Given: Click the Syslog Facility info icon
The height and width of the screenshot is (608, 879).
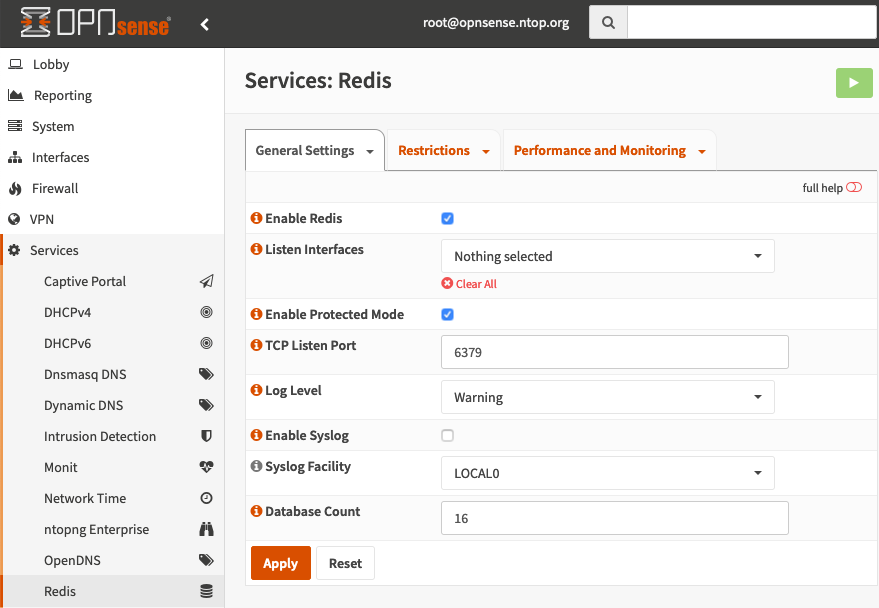Looking at the screenshot, I should 256,466.
